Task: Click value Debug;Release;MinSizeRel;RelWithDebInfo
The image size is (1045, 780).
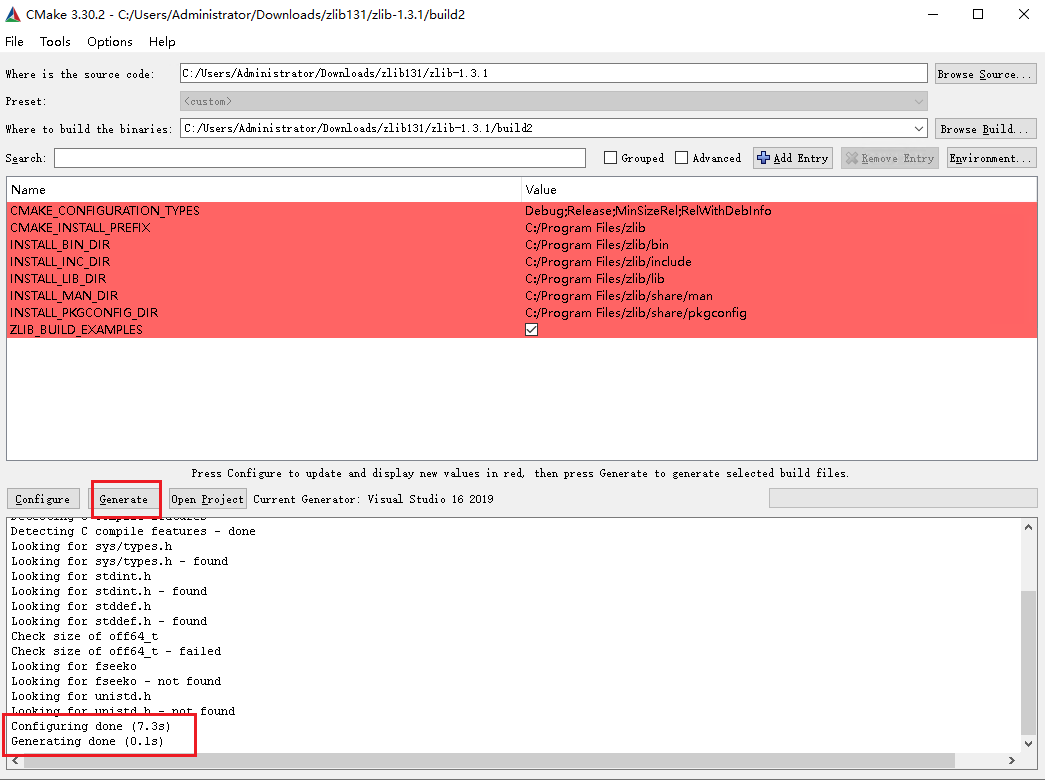Action: coord(648,211)
